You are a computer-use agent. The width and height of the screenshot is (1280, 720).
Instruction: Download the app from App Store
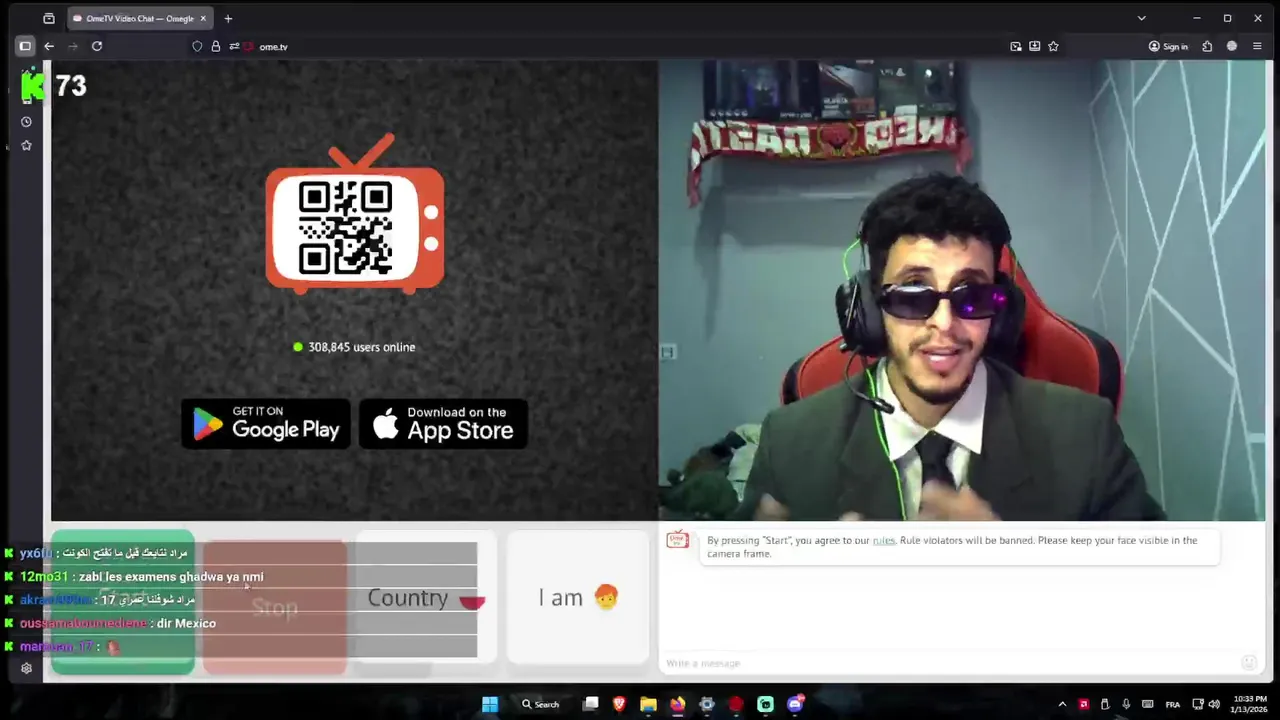click(443, 424)
